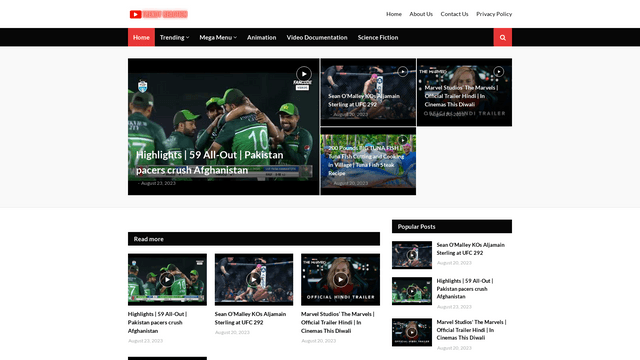
Task: Expand the Mega Menu dropdown
Action: (x=218, y=38)
